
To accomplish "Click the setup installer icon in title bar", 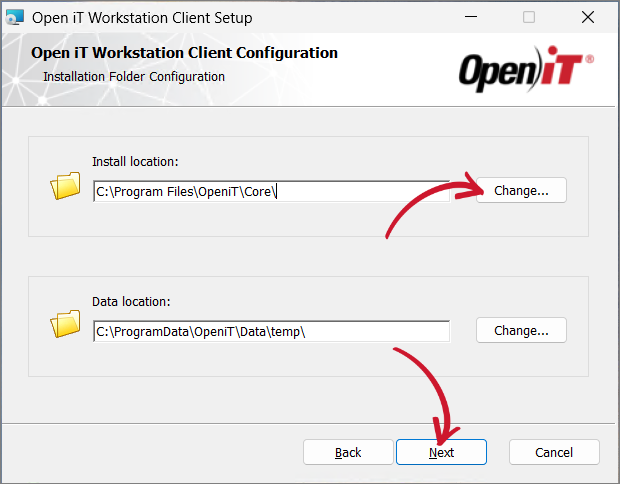I will click(15, 17).
